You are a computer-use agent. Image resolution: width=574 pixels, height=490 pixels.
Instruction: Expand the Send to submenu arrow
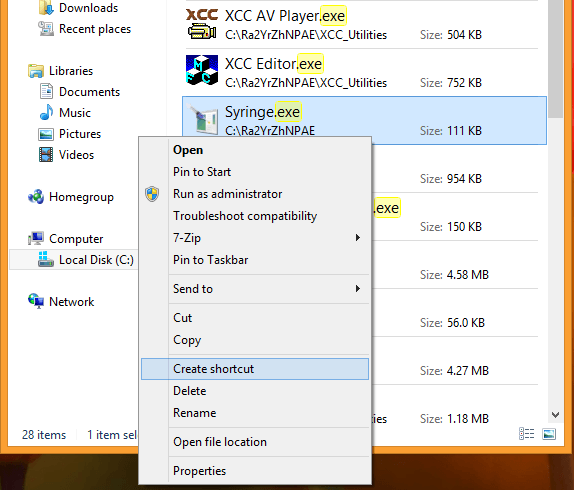click(x=358, y=289)
